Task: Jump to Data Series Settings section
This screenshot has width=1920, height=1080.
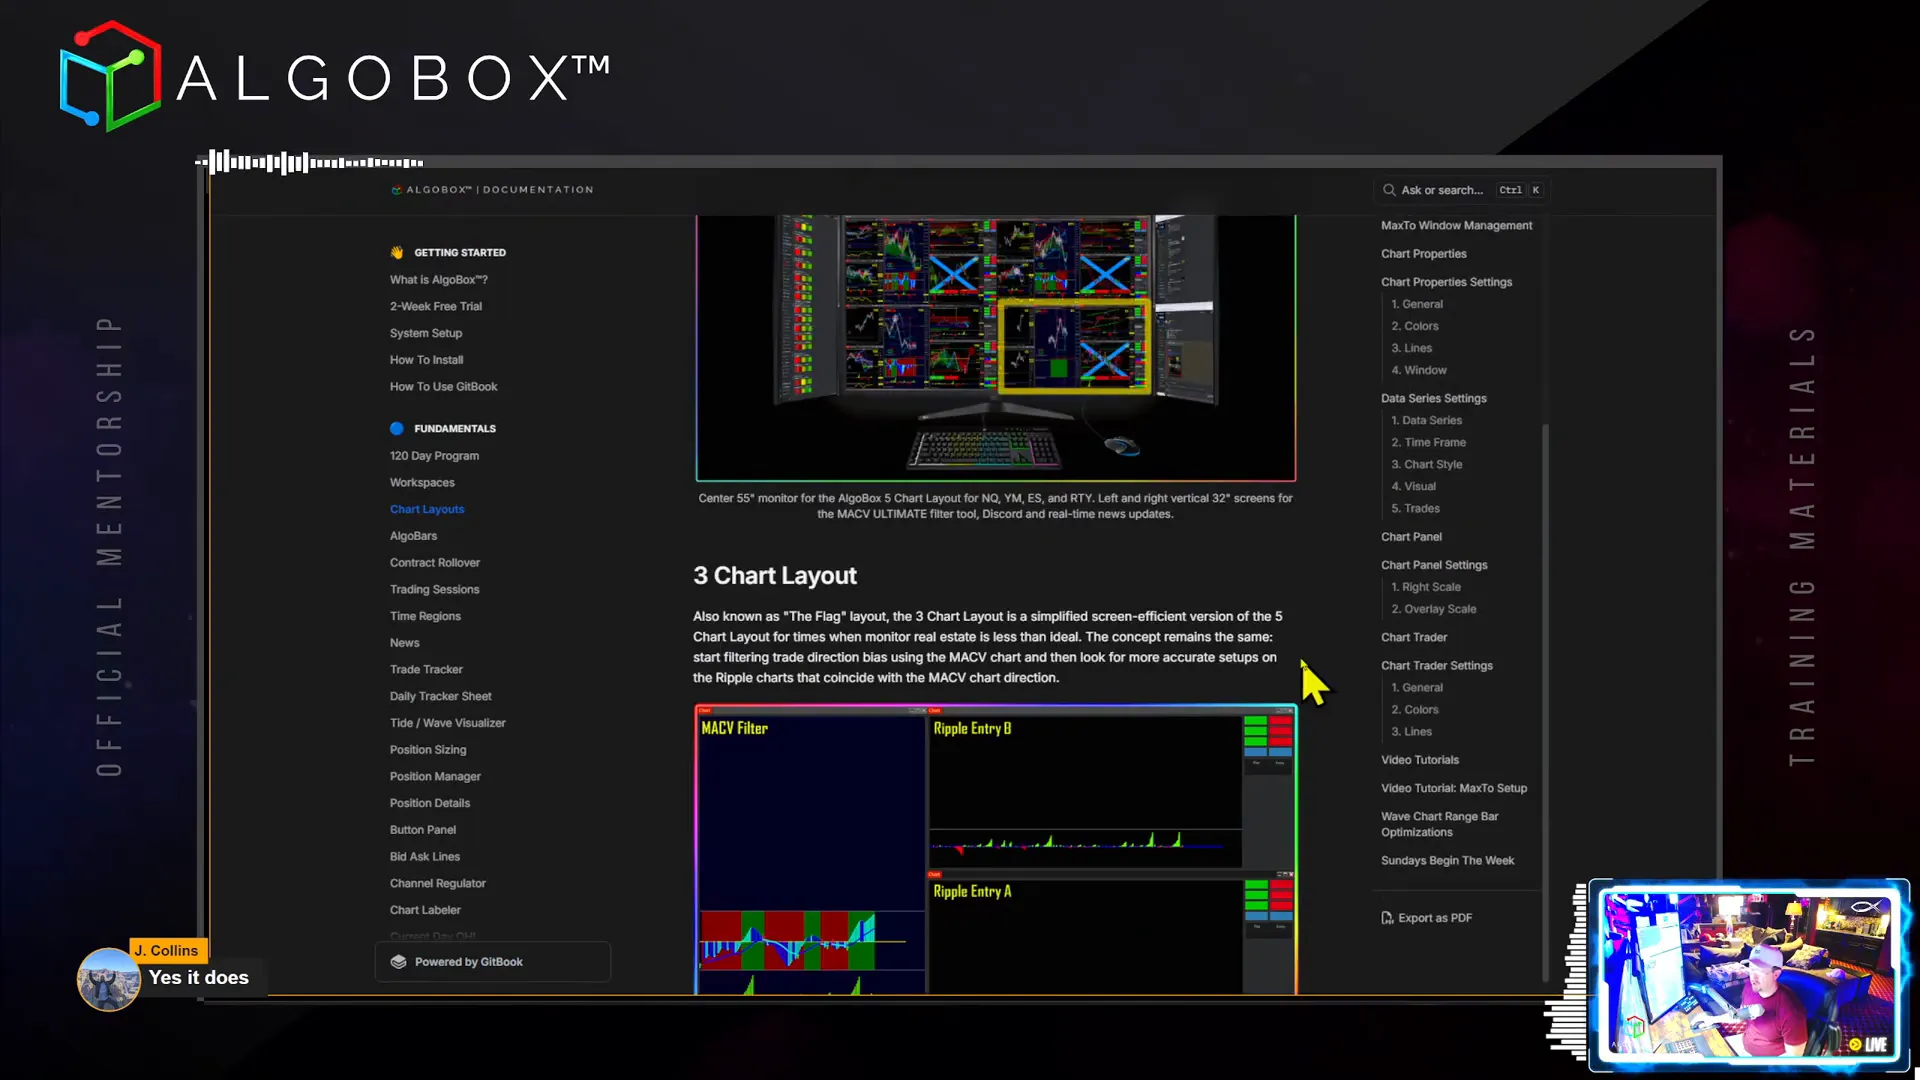Action: 1434,398
